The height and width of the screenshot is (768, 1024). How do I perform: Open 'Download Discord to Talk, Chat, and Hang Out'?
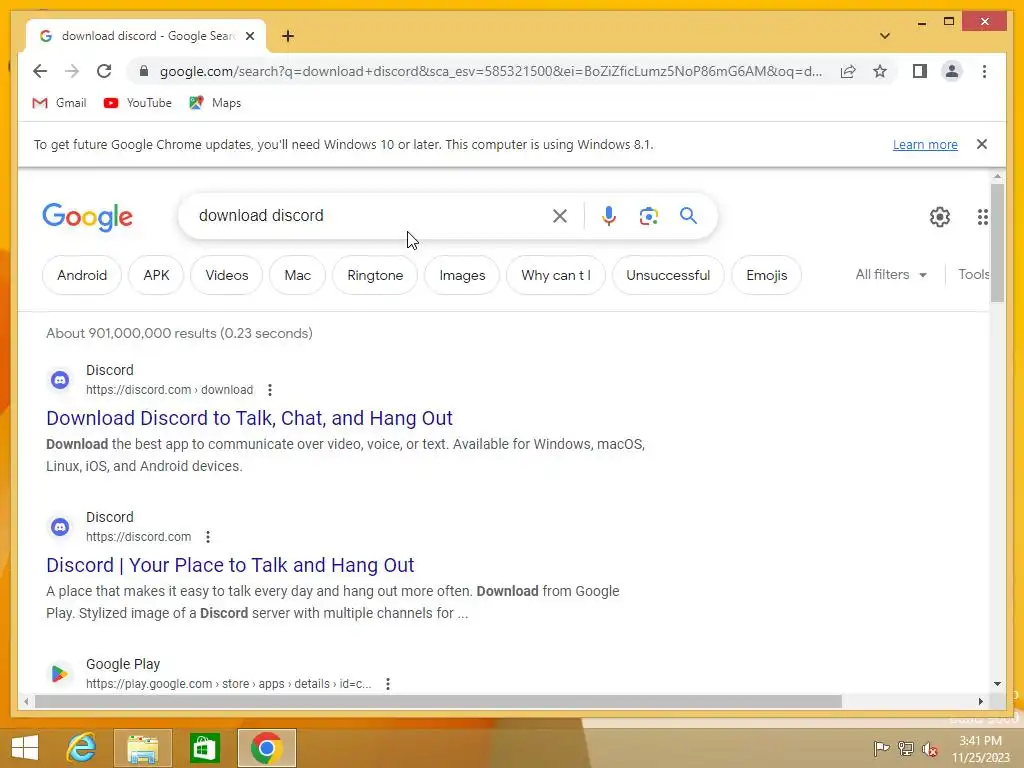(249, 418)
